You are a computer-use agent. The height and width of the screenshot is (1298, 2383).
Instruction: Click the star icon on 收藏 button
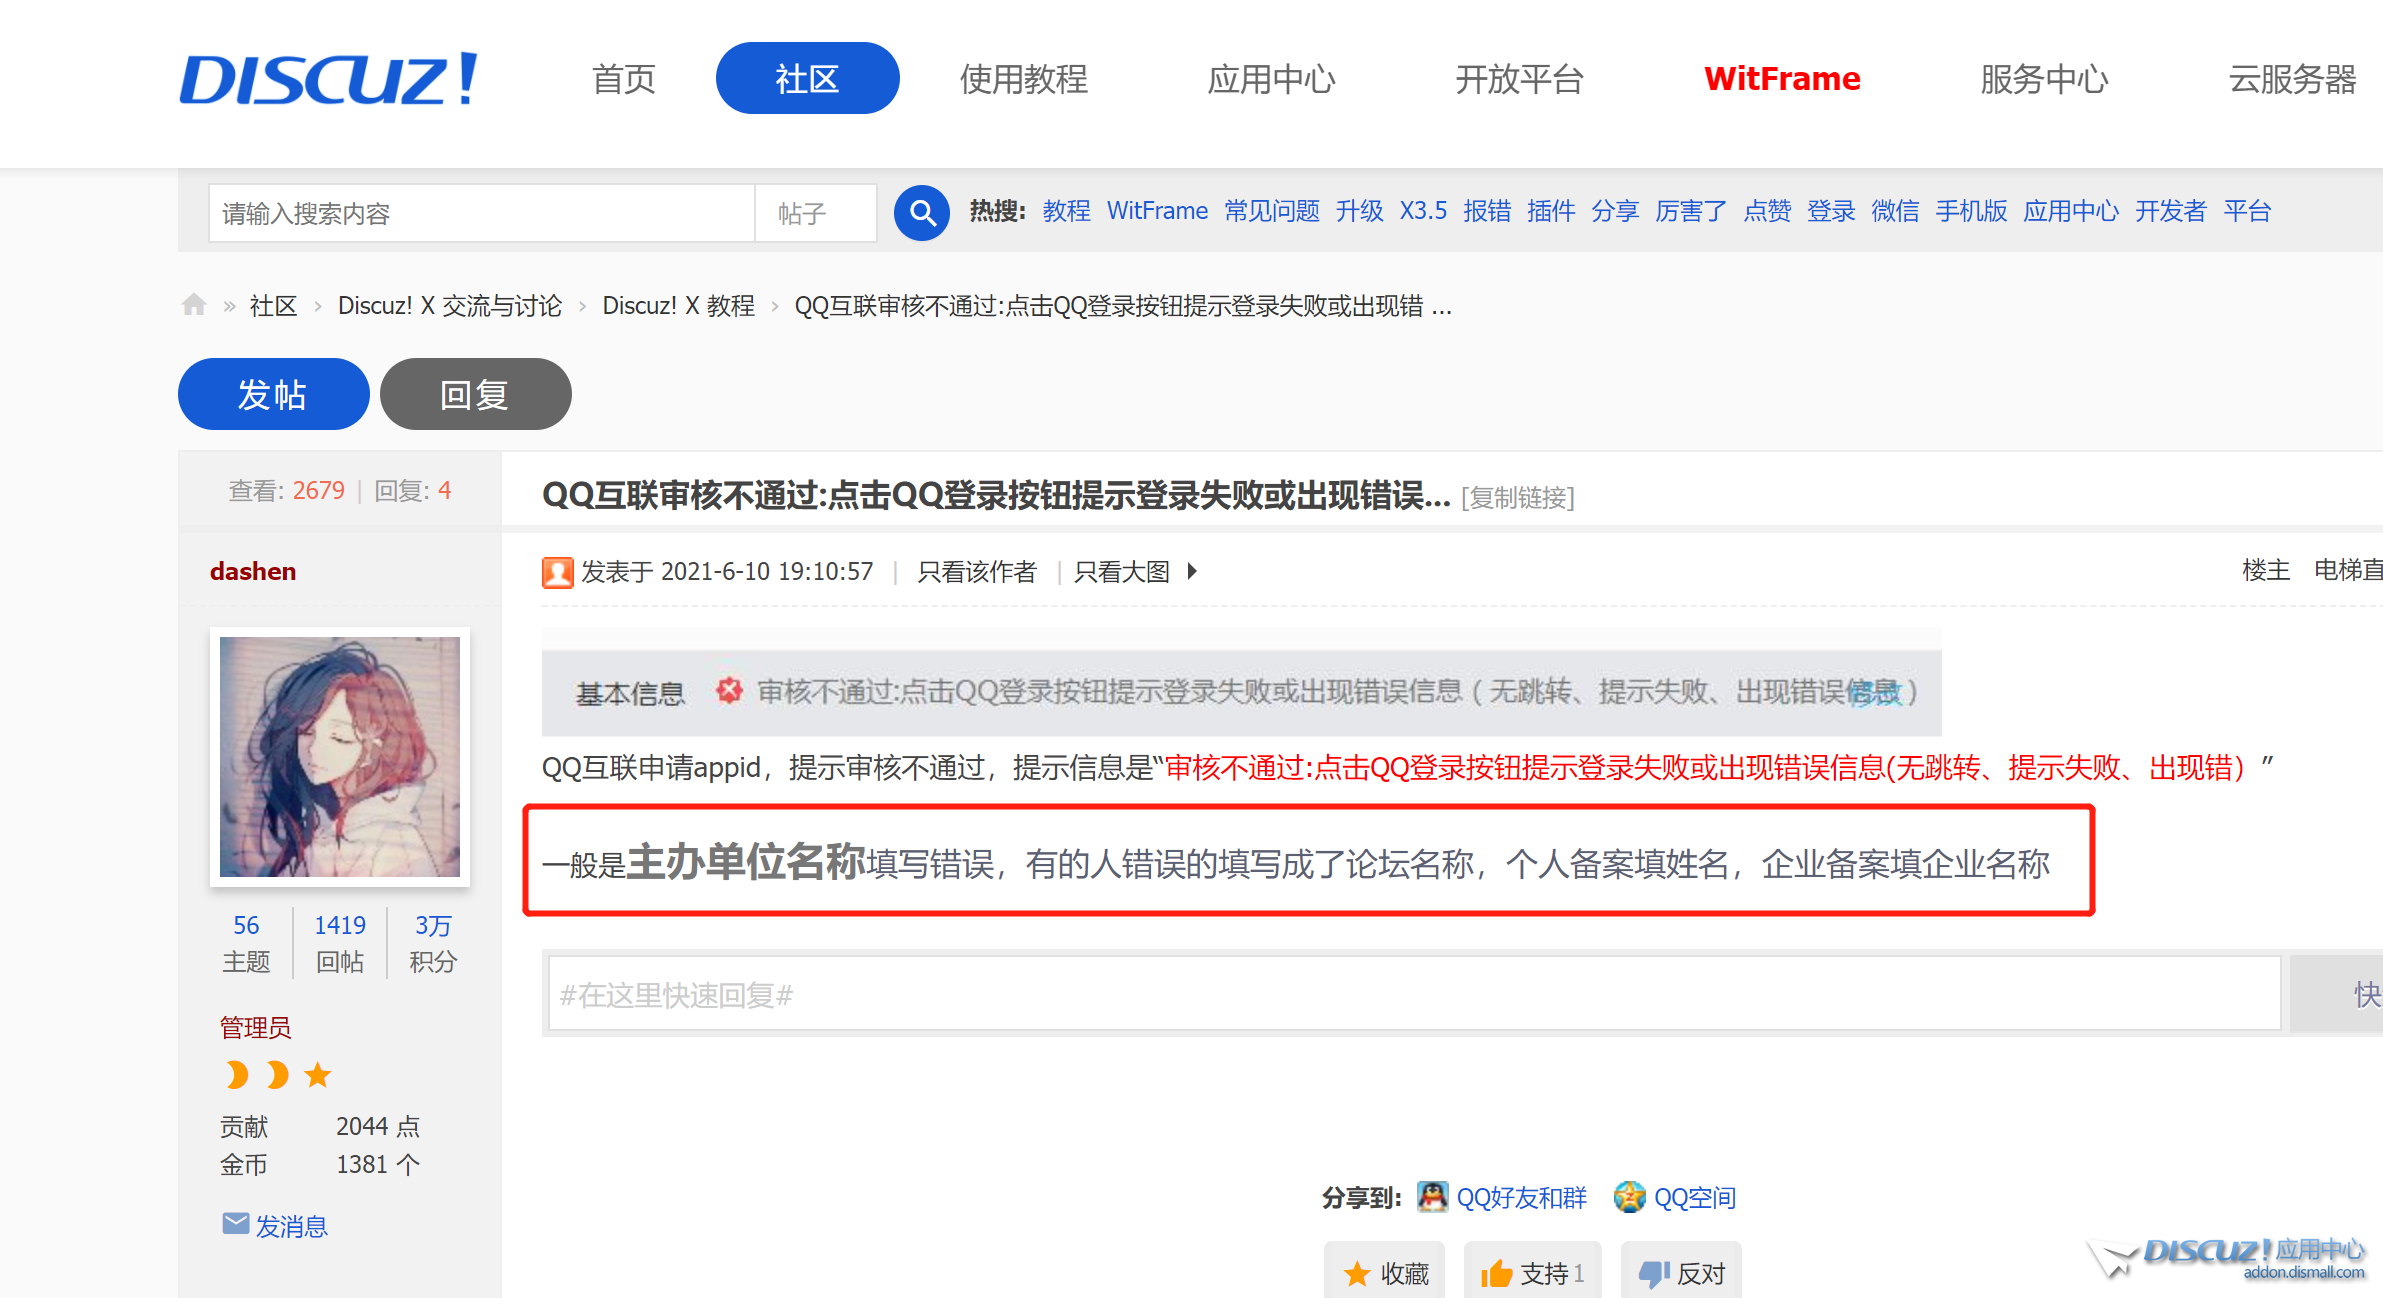(1357, 1273)
